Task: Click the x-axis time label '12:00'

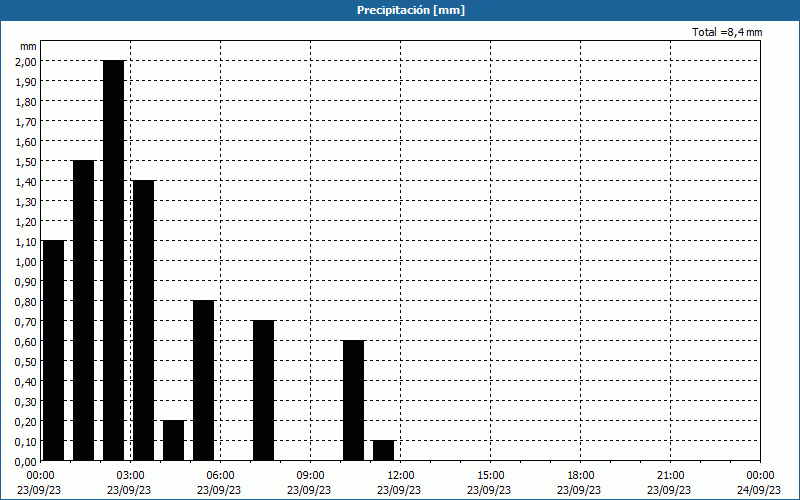Action: click(x=401, y=476)
